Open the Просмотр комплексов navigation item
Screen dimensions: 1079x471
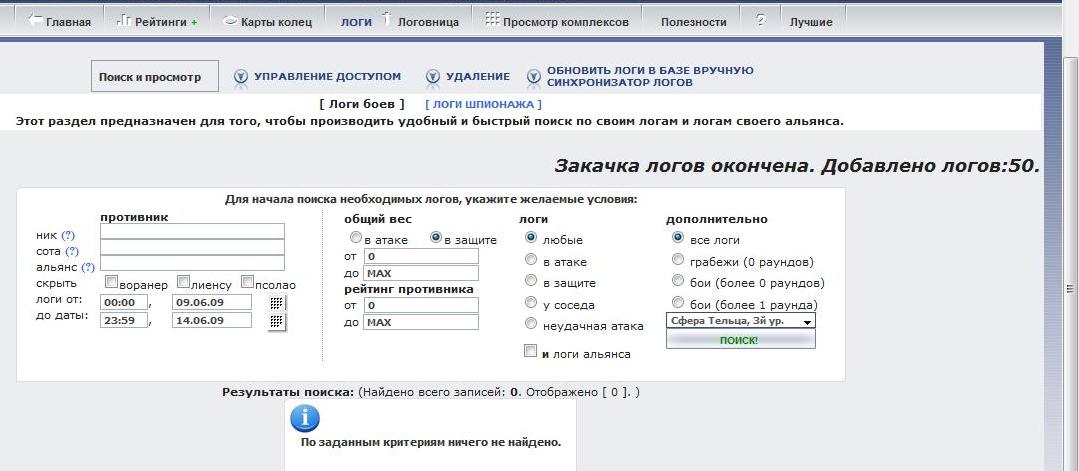click(566, 22)
